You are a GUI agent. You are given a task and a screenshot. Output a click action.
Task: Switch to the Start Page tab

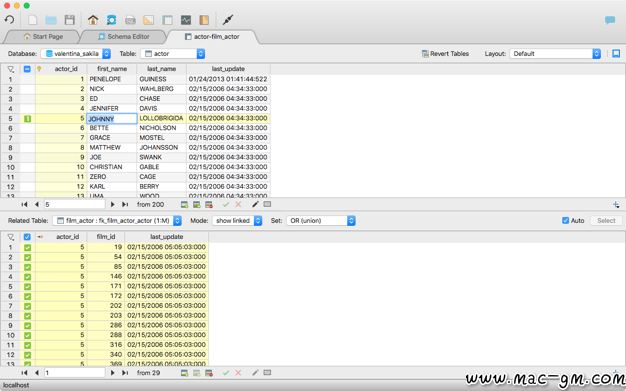tap(43, 37)
